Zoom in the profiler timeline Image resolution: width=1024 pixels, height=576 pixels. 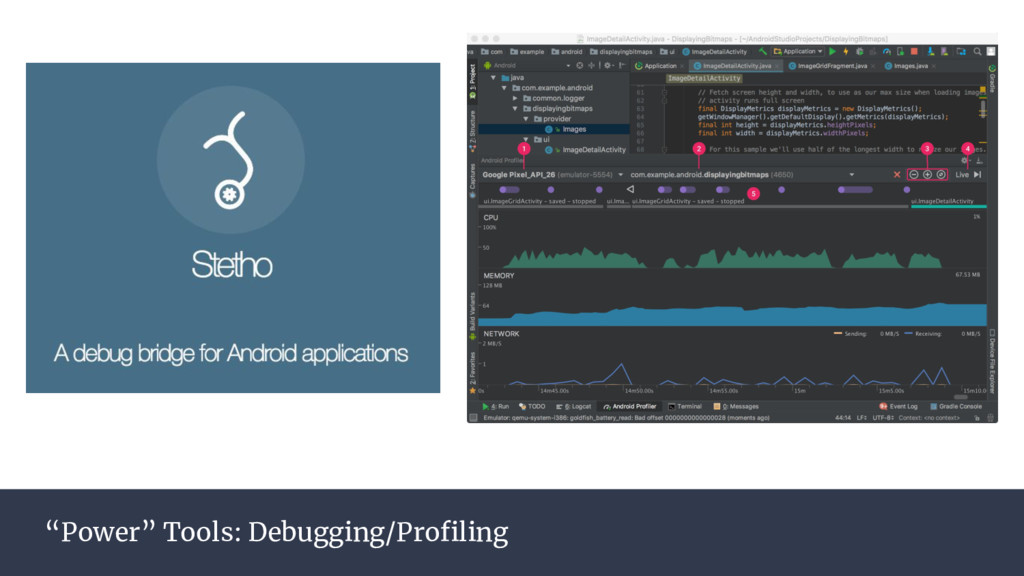pos(927,174)
